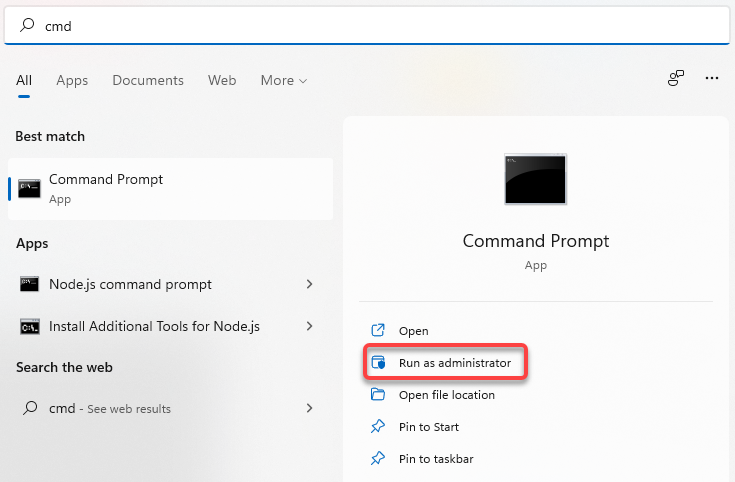Choose Run as administrator
The width and height of the screenshot is (735, 482).
point(454,363)
